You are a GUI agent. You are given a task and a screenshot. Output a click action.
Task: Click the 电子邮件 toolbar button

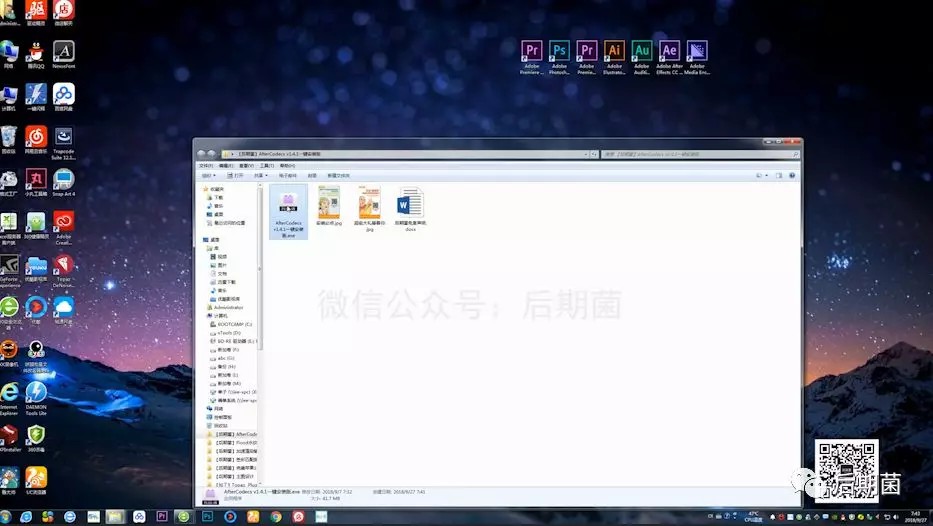(x=288, y=176)
